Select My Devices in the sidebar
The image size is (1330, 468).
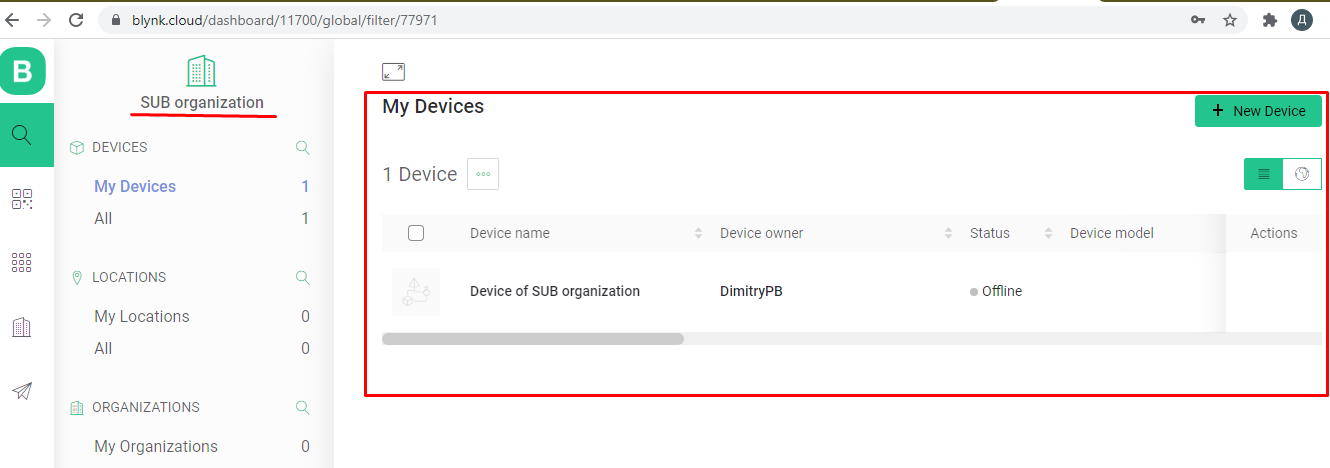[x=135, y=186]
